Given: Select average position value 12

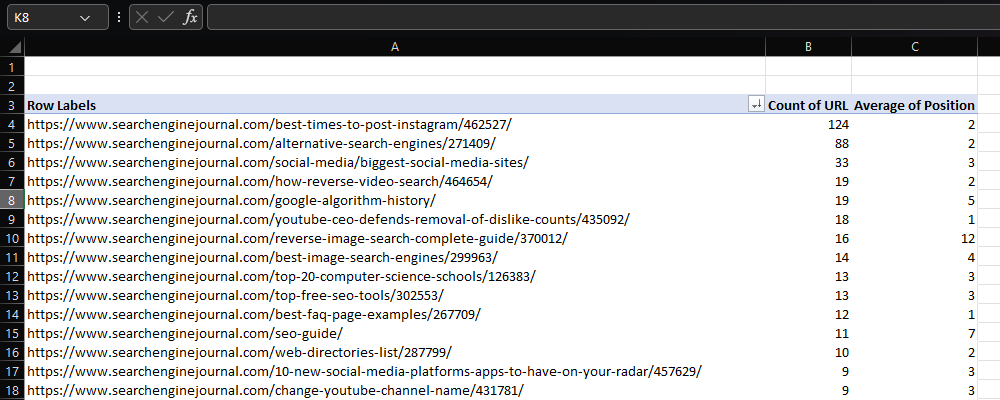Looking at the screenshot, I should tap(915, 239).
